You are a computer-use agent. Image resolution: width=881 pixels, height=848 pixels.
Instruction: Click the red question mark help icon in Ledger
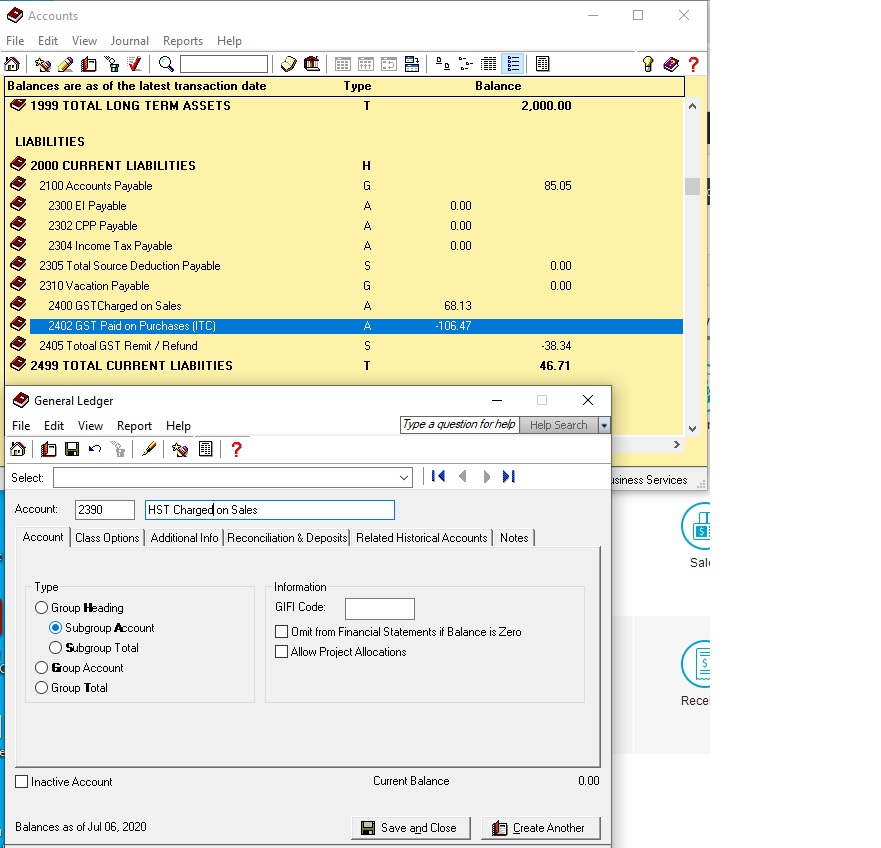point(237,449)
